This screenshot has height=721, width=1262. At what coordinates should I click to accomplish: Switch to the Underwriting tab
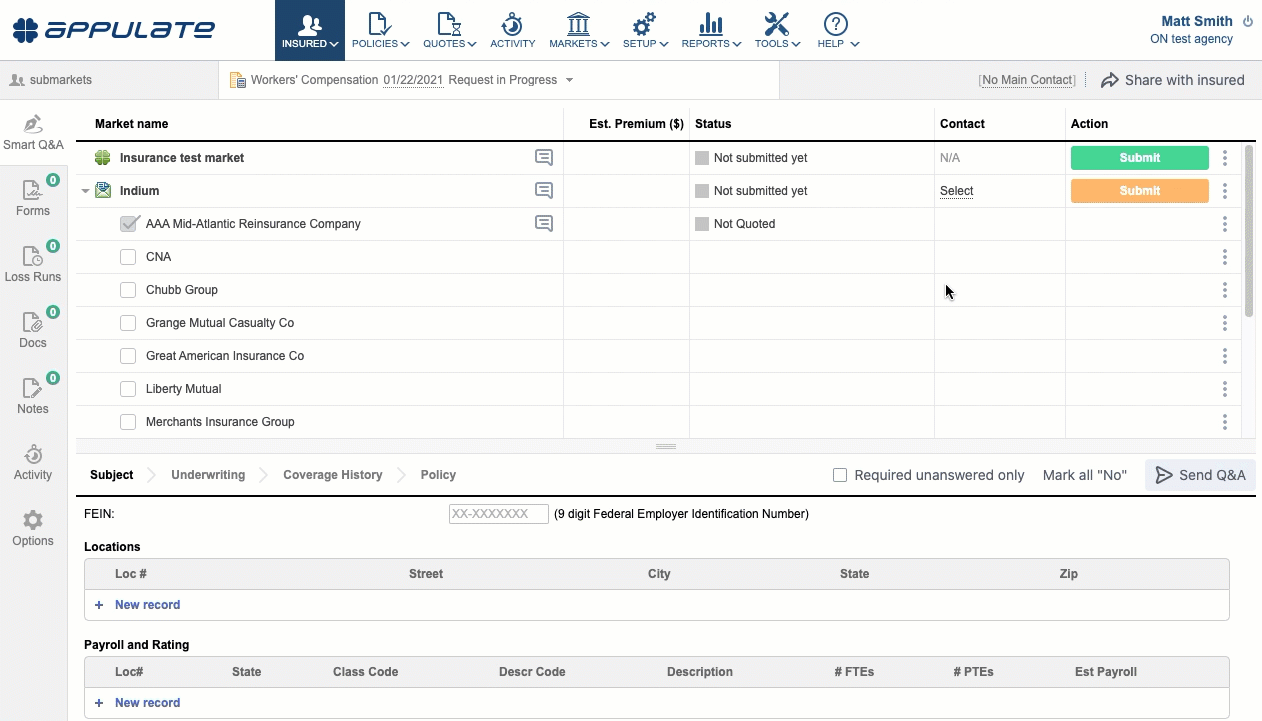(208, 475)
